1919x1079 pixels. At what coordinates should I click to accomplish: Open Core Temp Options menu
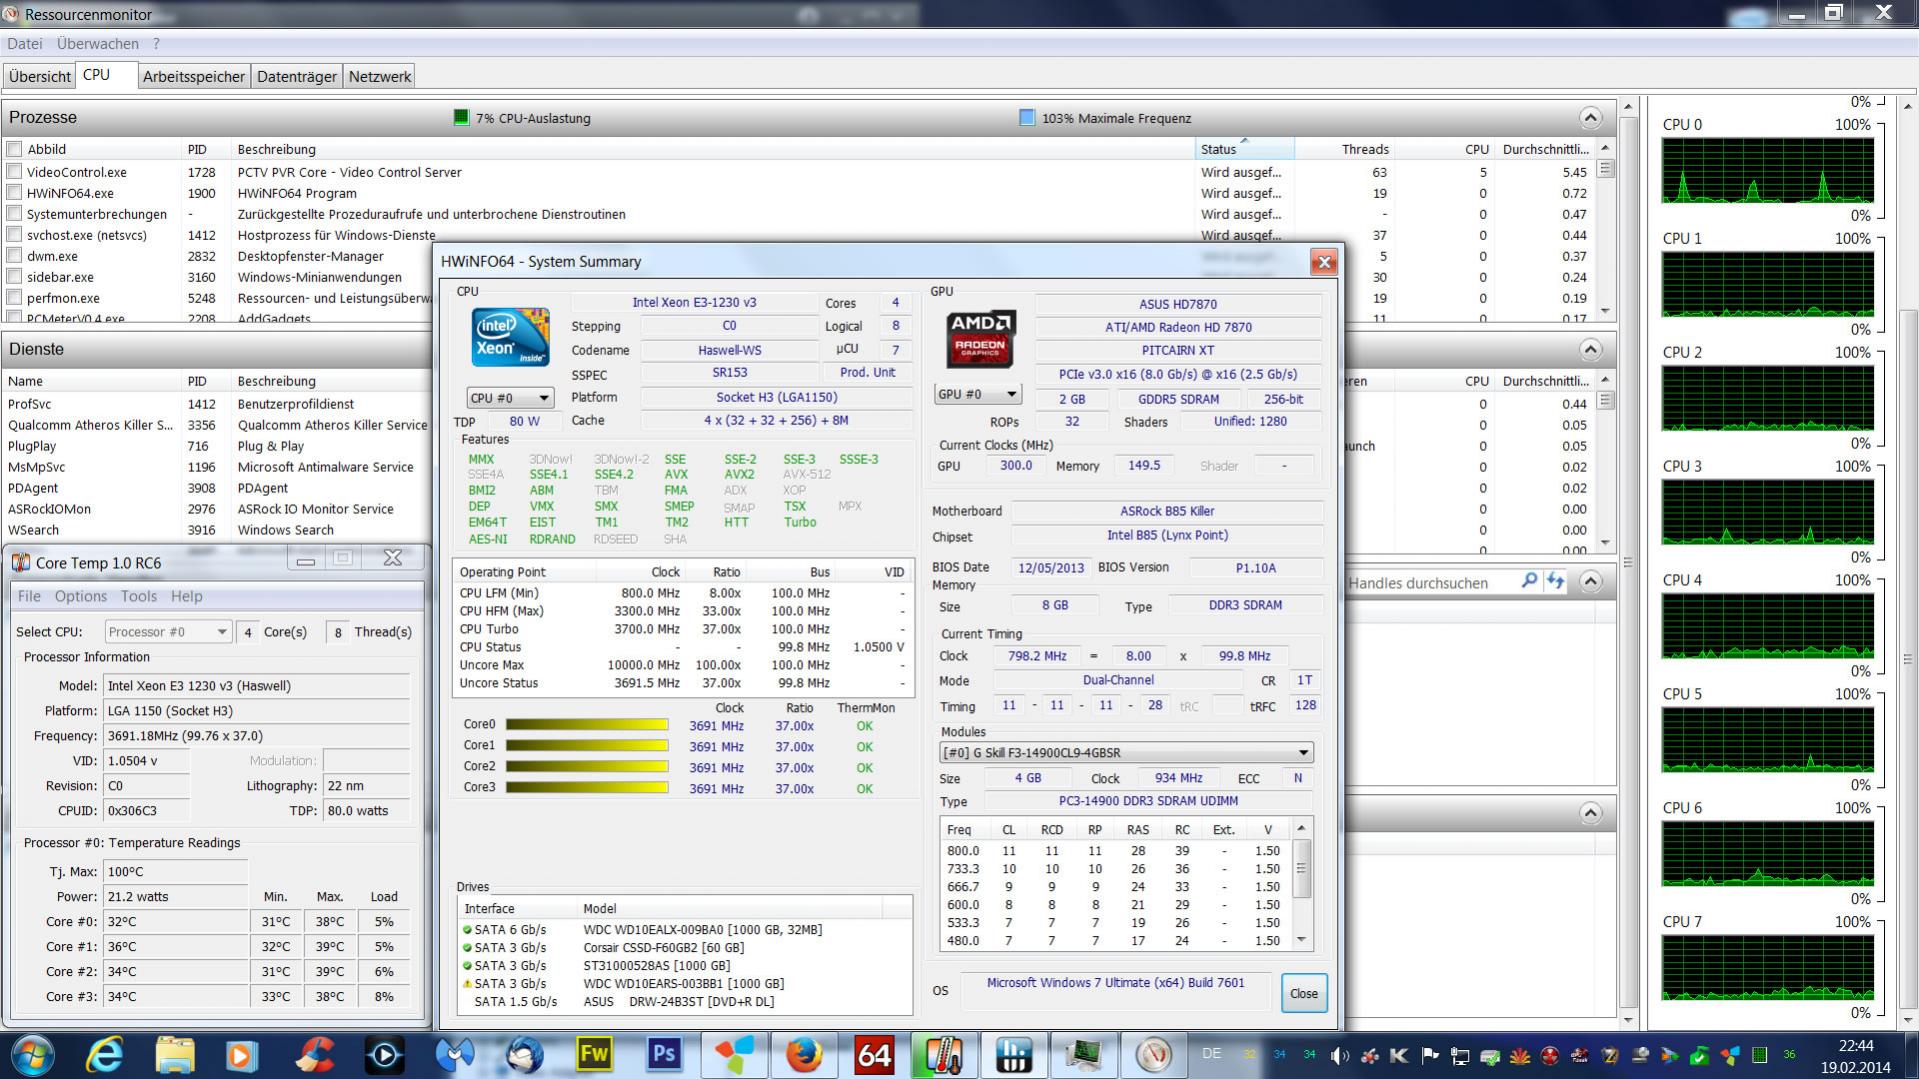pos(81,596)
